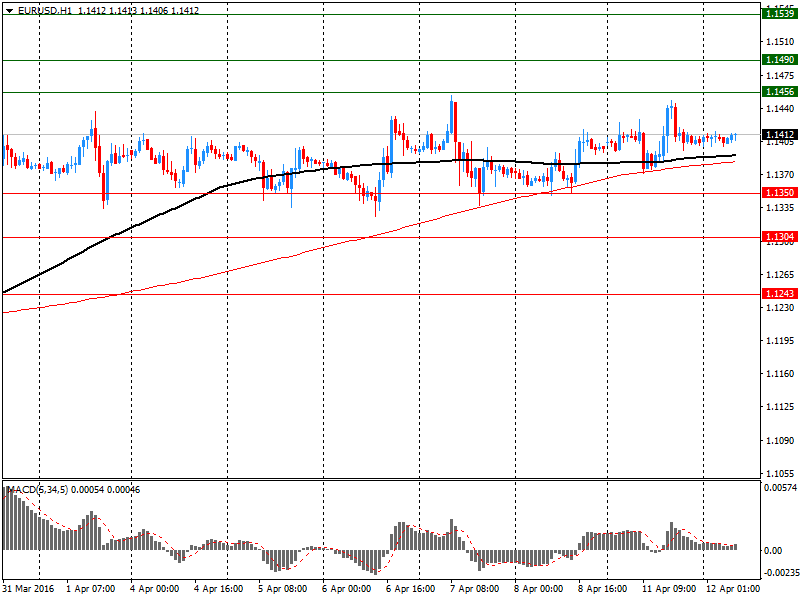Click the 0.00 MACD scale value
This screenshot has width=800, height=600.
(773, 551)
